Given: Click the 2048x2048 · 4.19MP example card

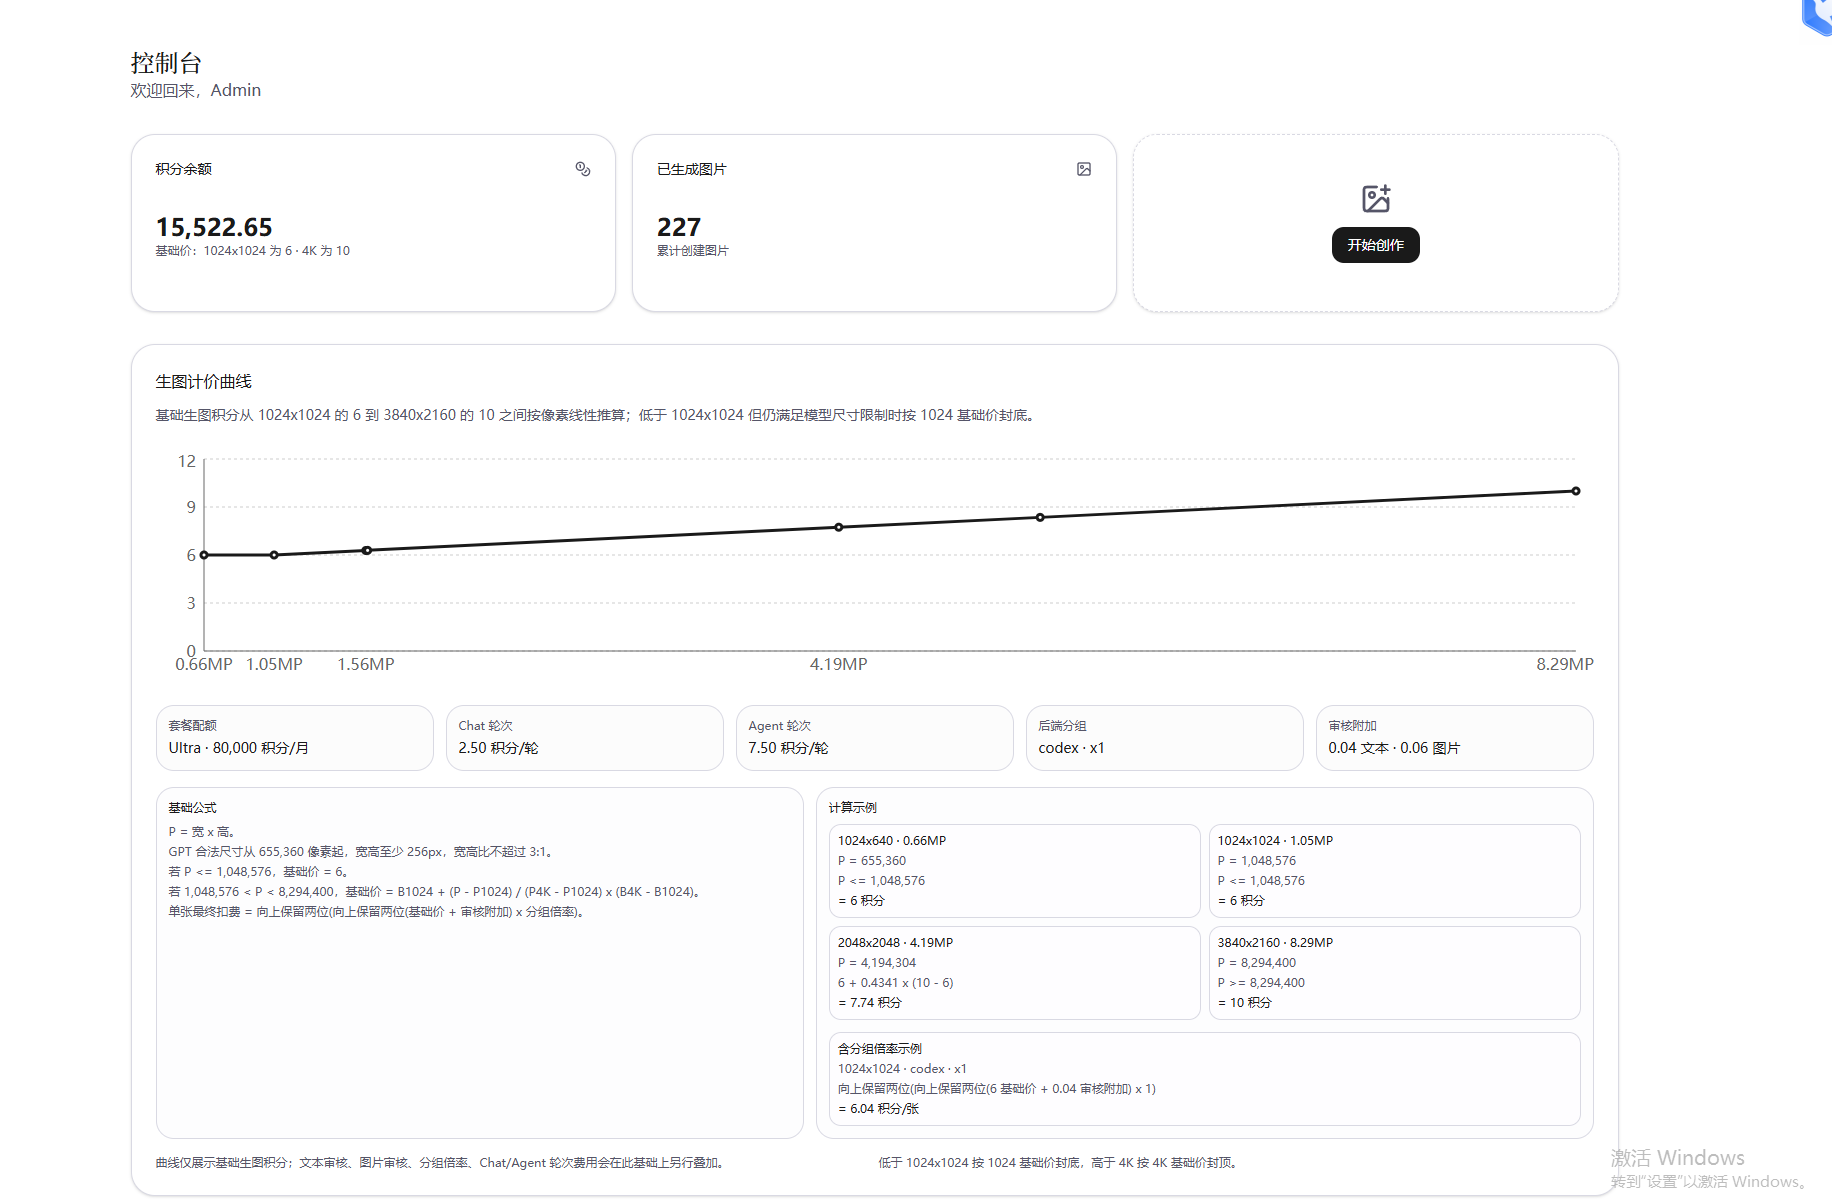Looking at the screenshot, I should coord(1015,973).
